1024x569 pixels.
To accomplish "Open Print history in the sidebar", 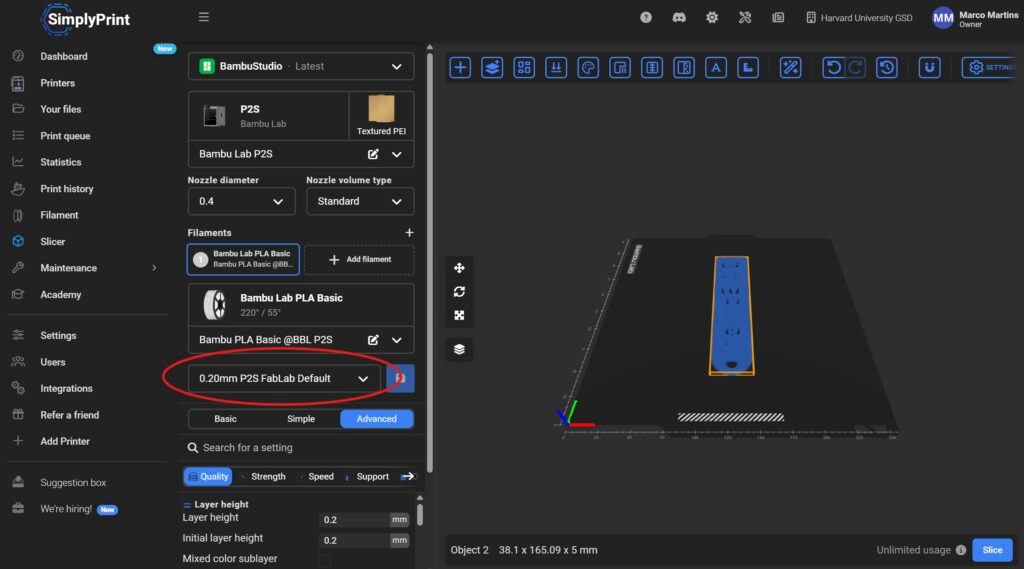I will click(x=67, y=189).
